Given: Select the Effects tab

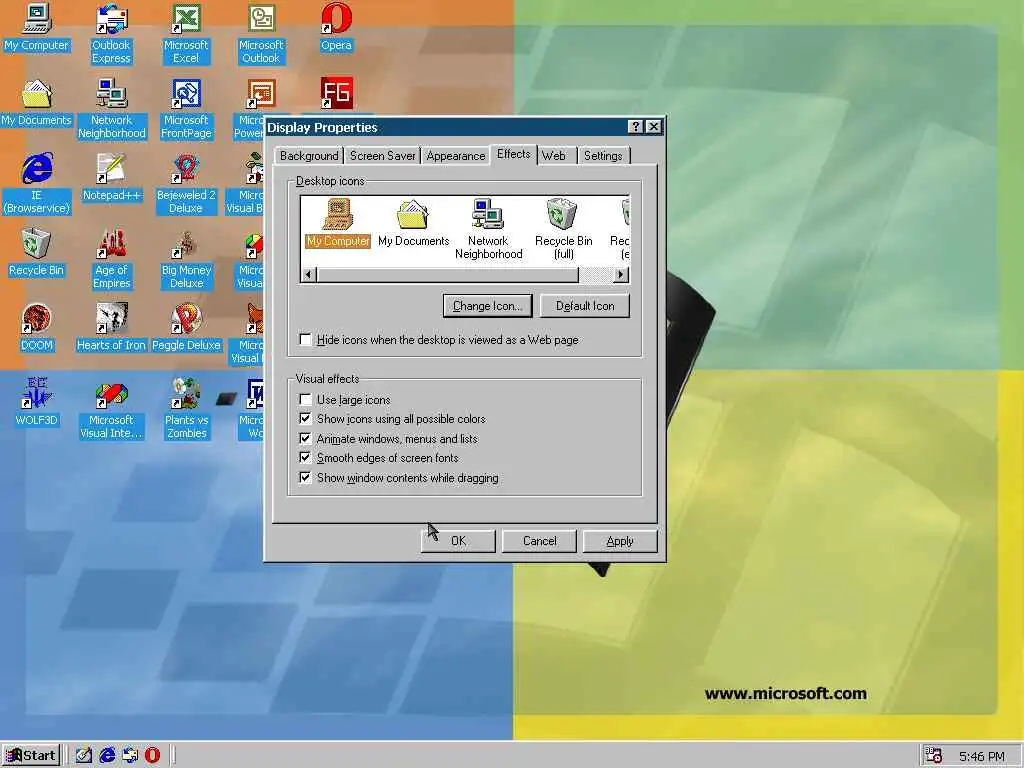Looking at the screenshot, I should click(x=513, y=154).
